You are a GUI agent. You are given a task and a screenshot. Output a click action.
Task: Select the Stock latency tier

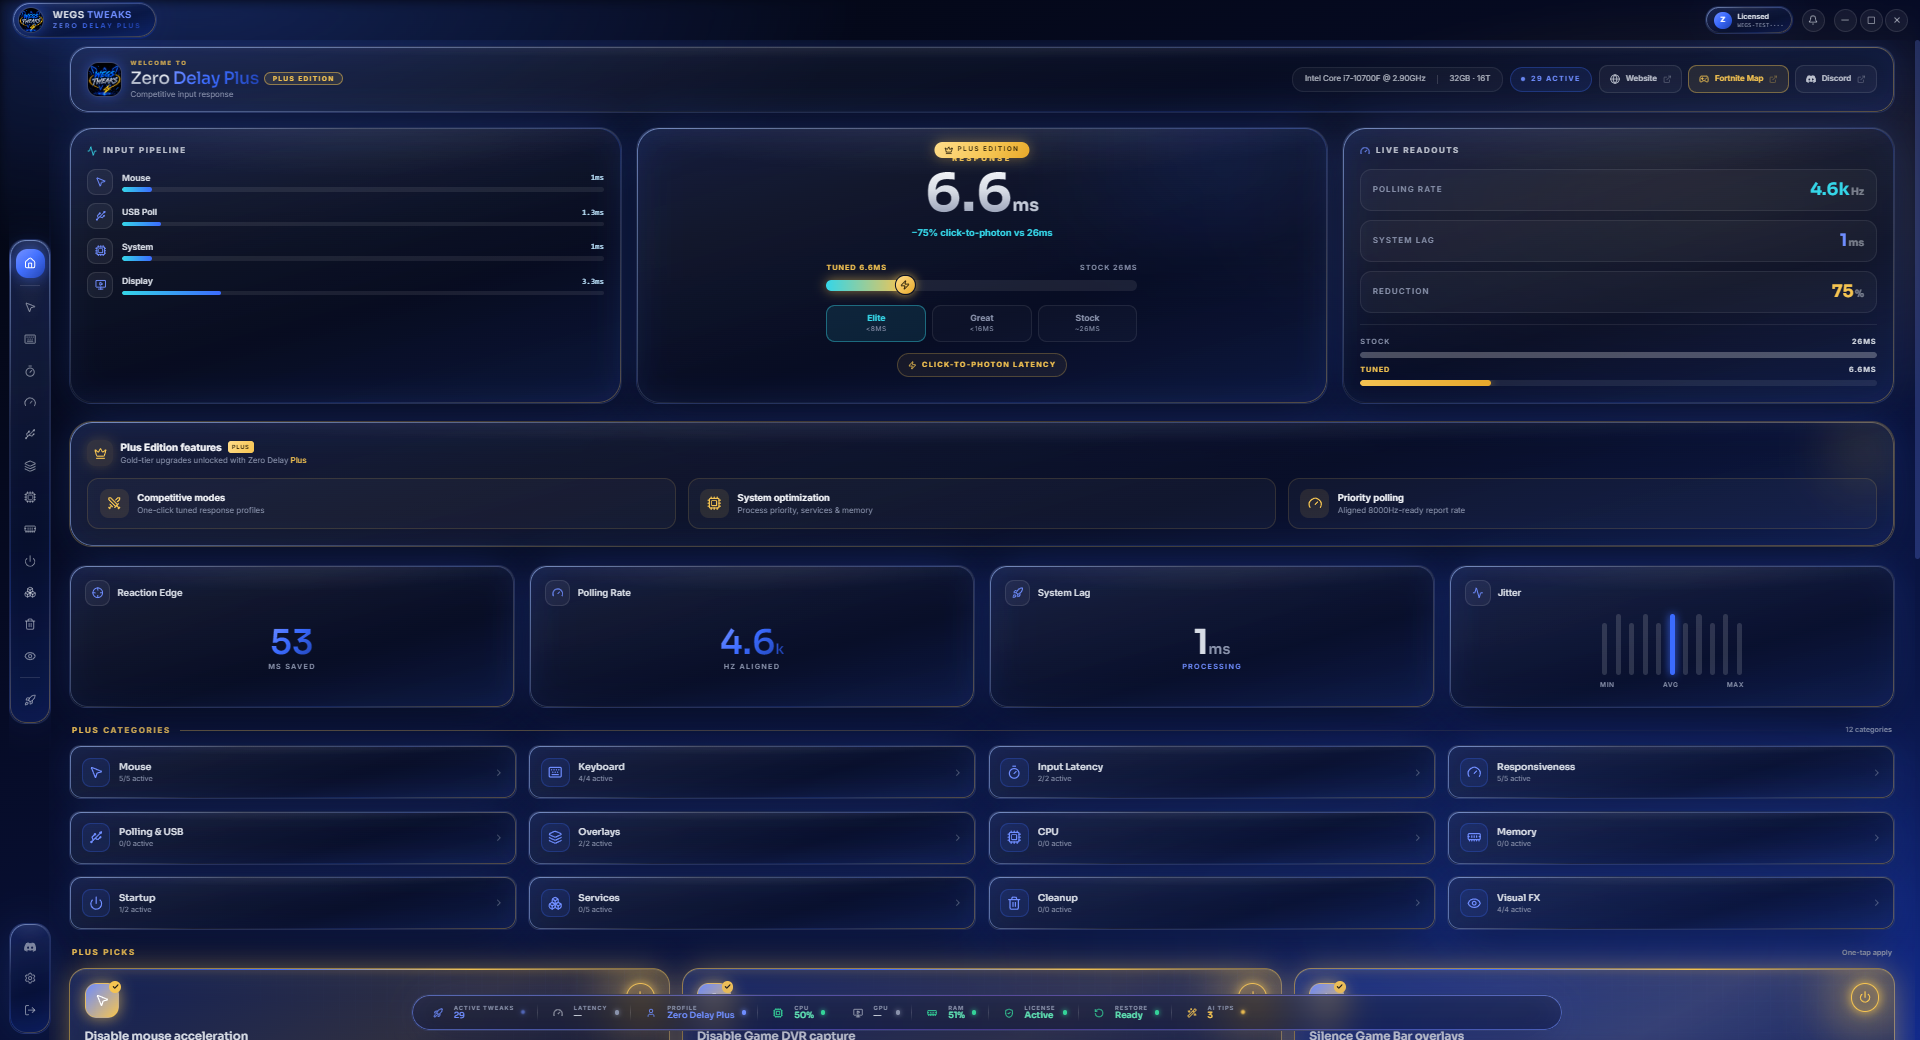pyautogui.click(x=1087, y=323)
